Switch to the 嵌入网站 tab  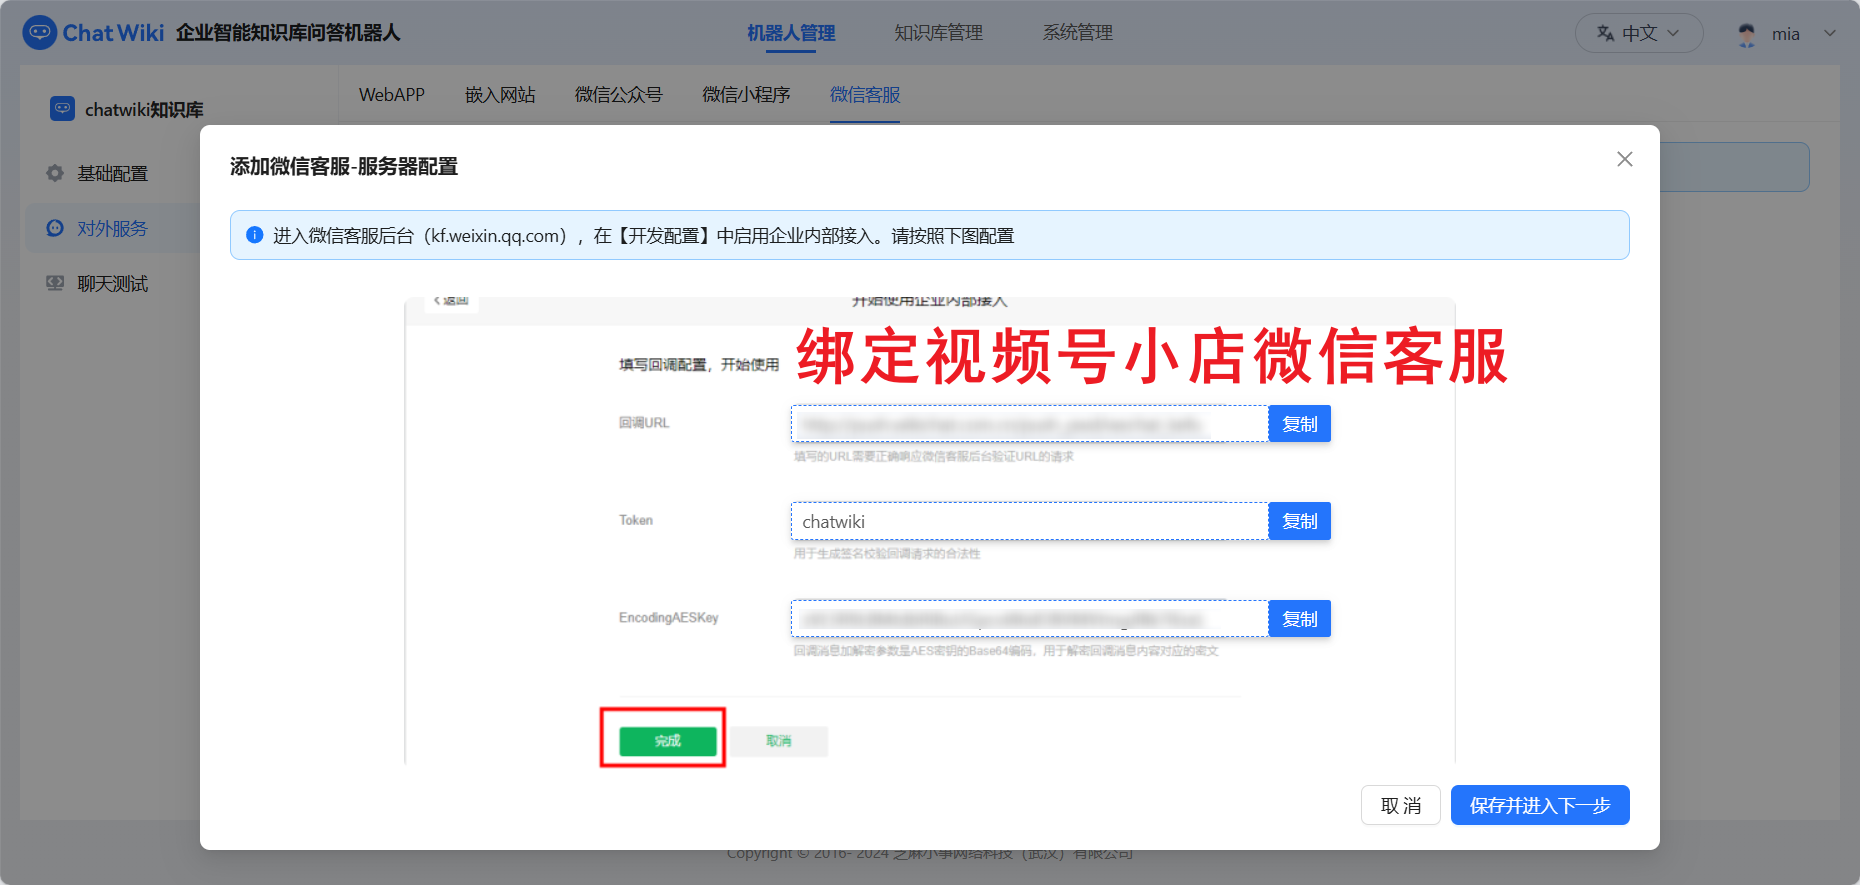click(x=500, y=95)
